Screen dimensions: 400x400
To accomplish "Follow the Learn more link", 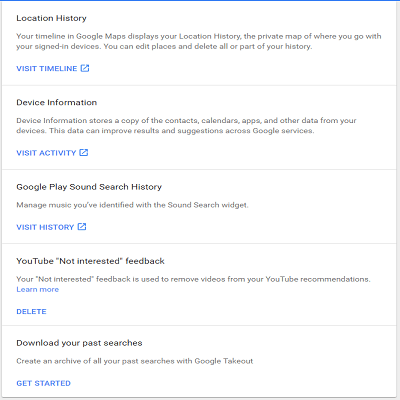I will 38,289.
